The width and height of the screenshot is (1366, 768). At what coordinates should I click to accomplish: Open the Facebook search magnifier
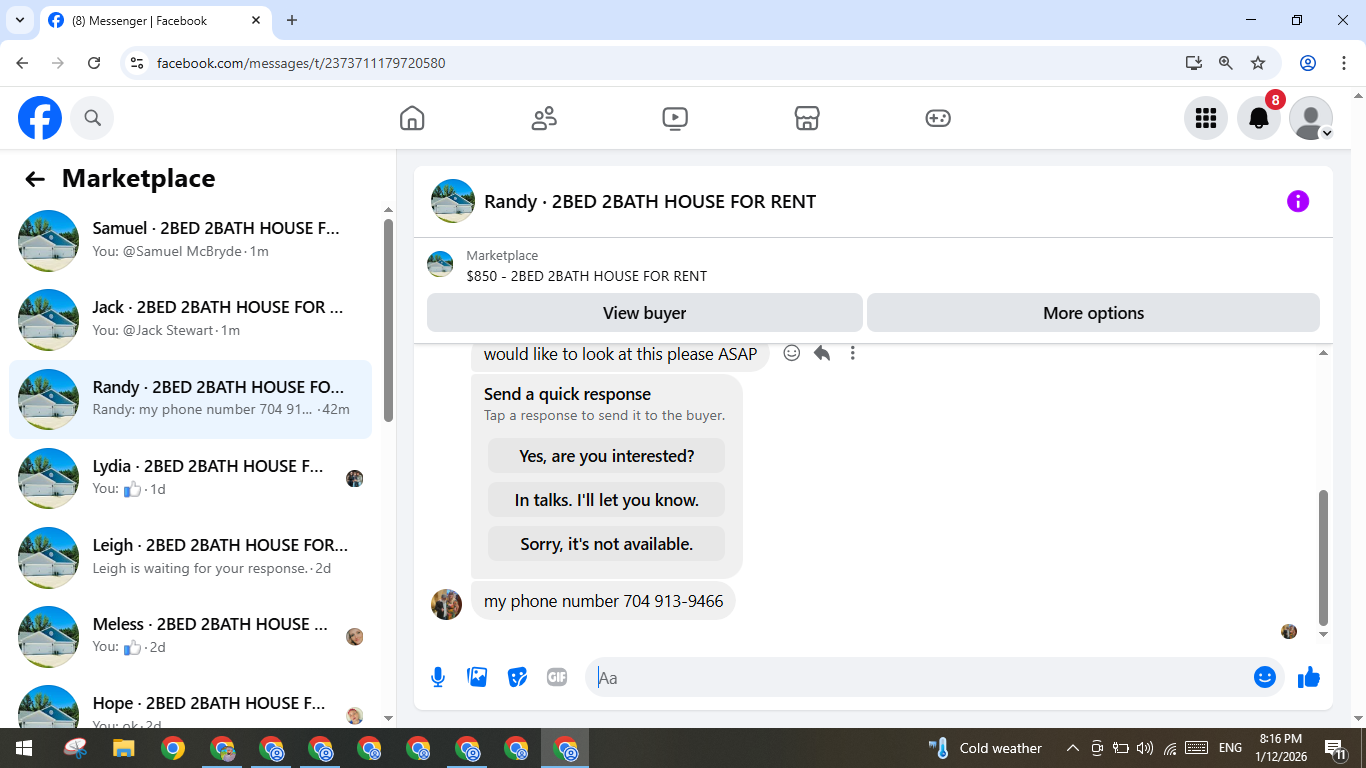tap(92, 118)
